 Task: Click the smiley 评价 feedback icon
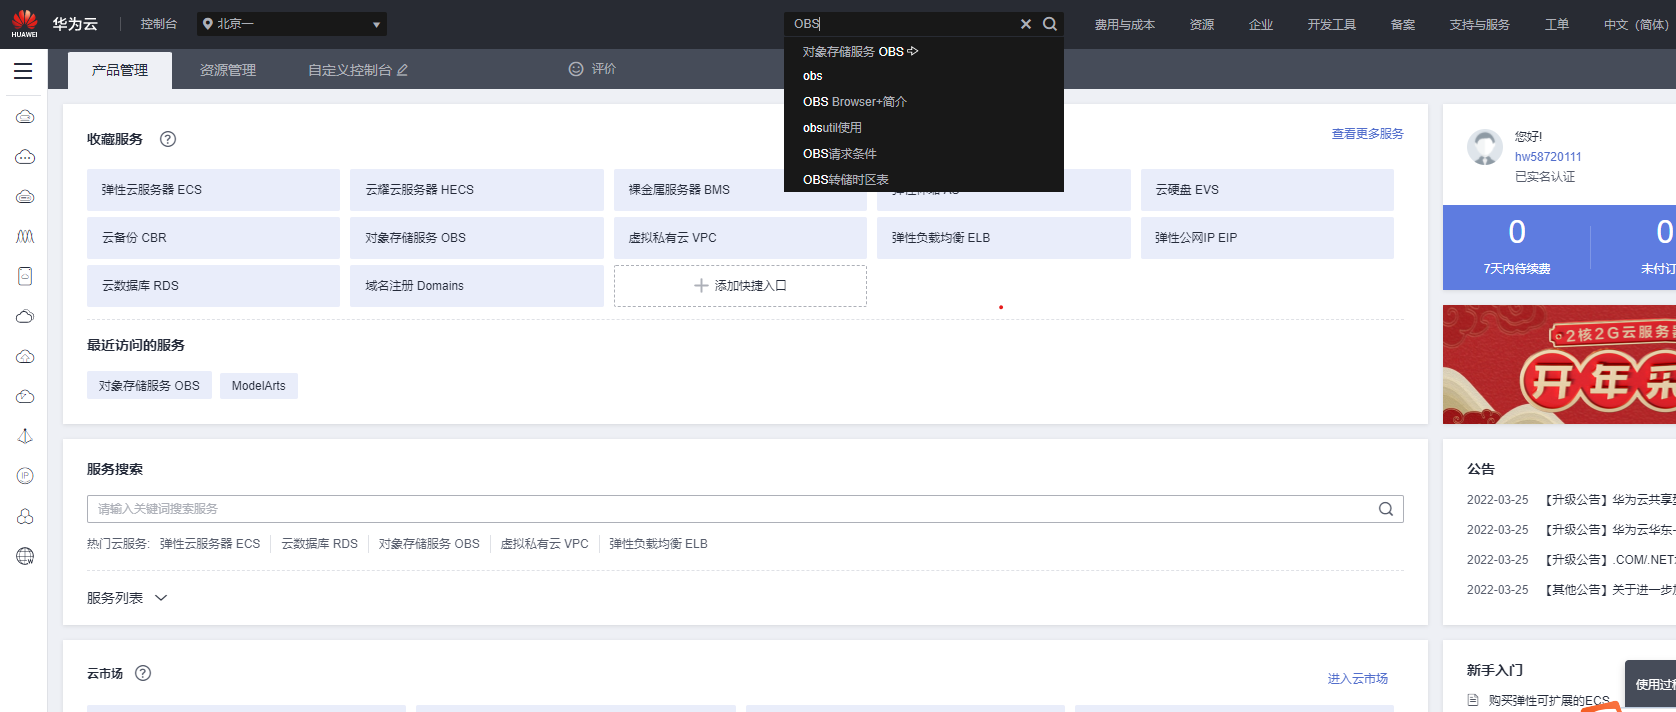point(576,69)
